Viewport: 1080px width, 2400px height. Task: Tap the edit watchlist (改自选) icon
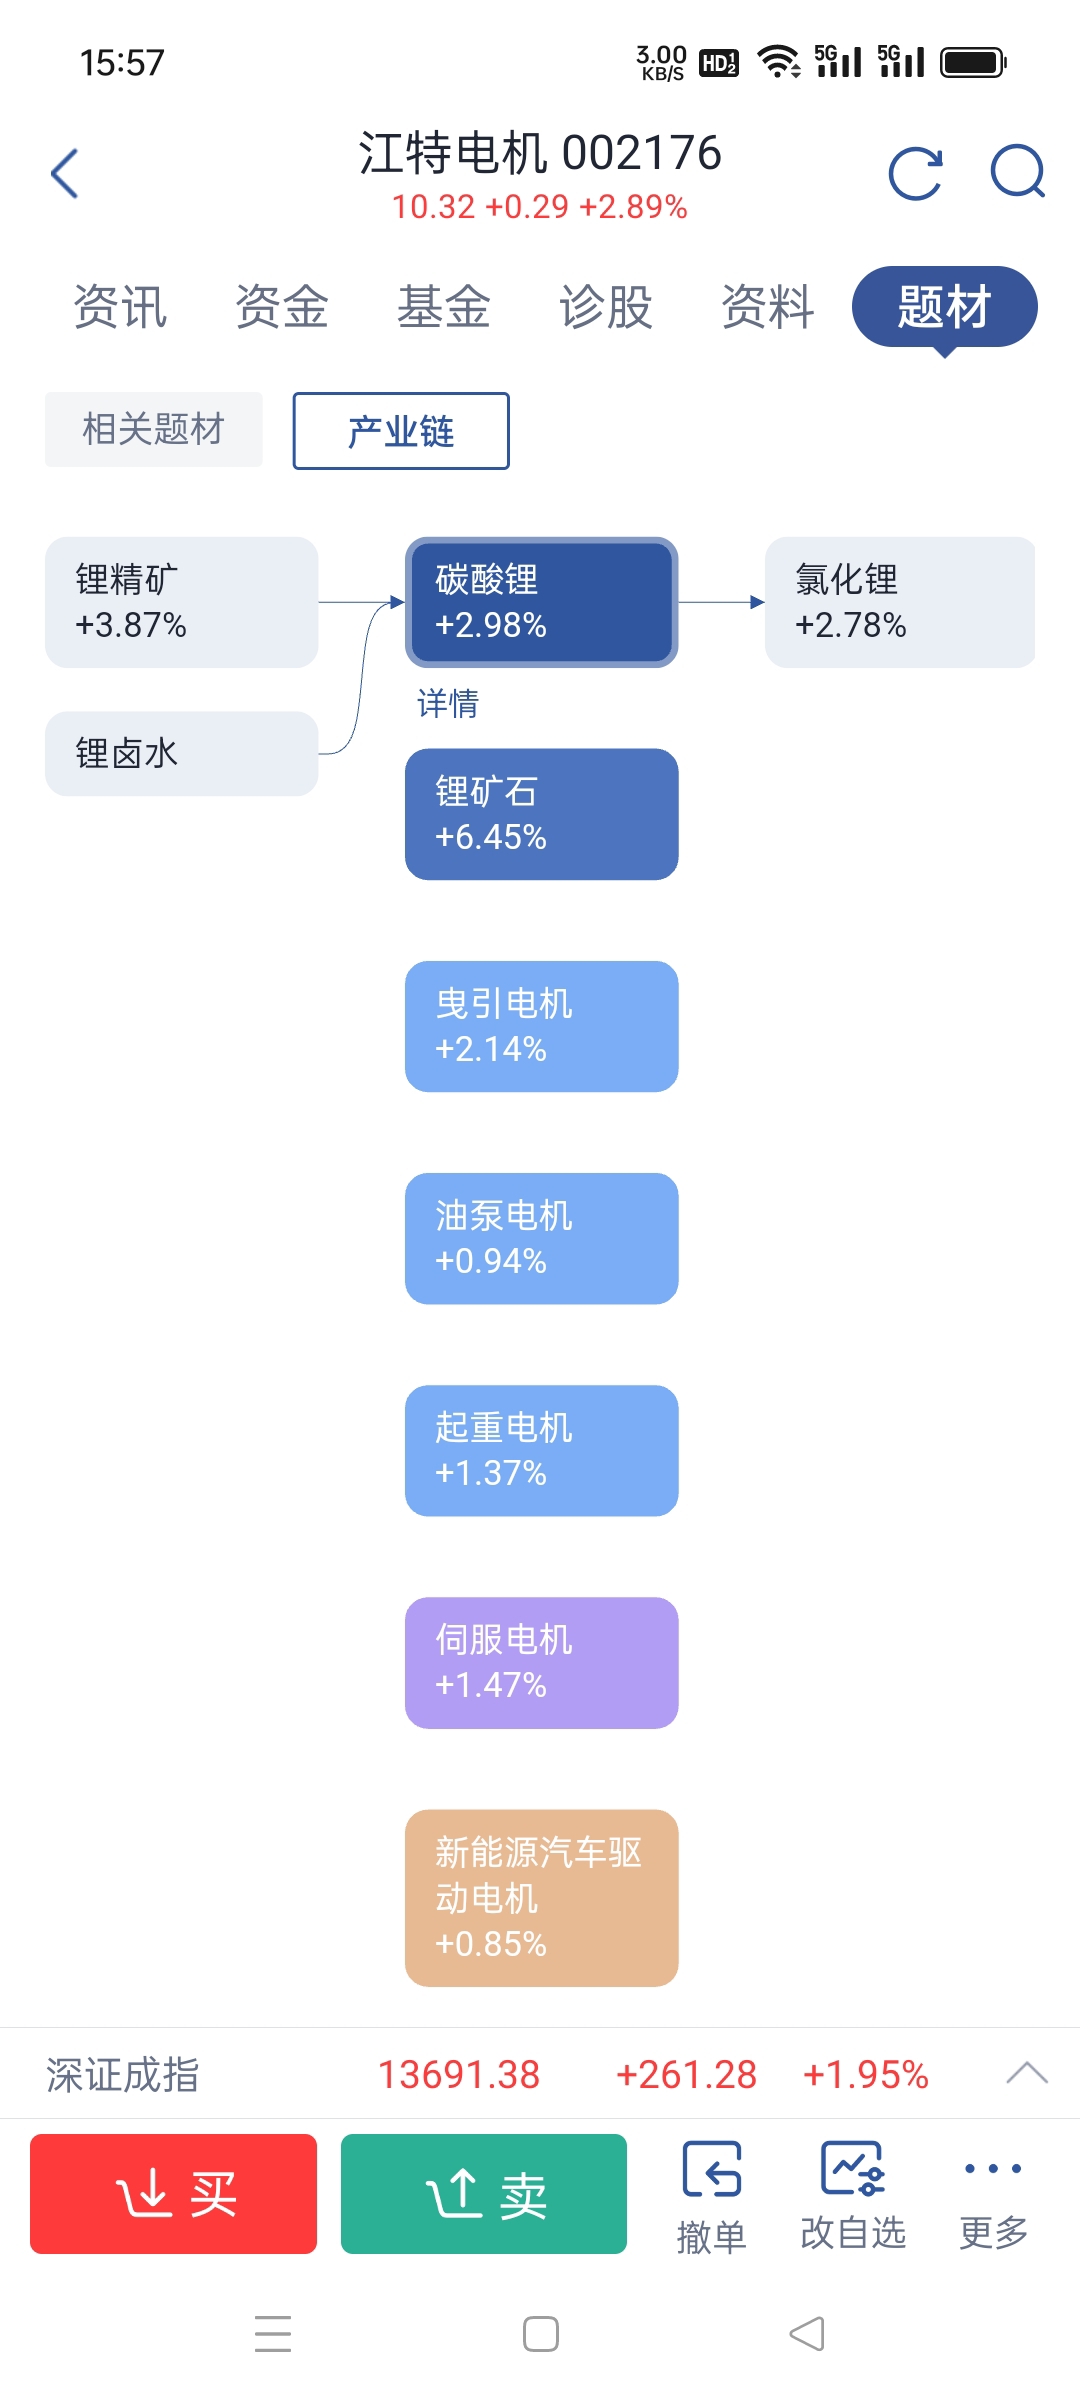click(852, 2168)
